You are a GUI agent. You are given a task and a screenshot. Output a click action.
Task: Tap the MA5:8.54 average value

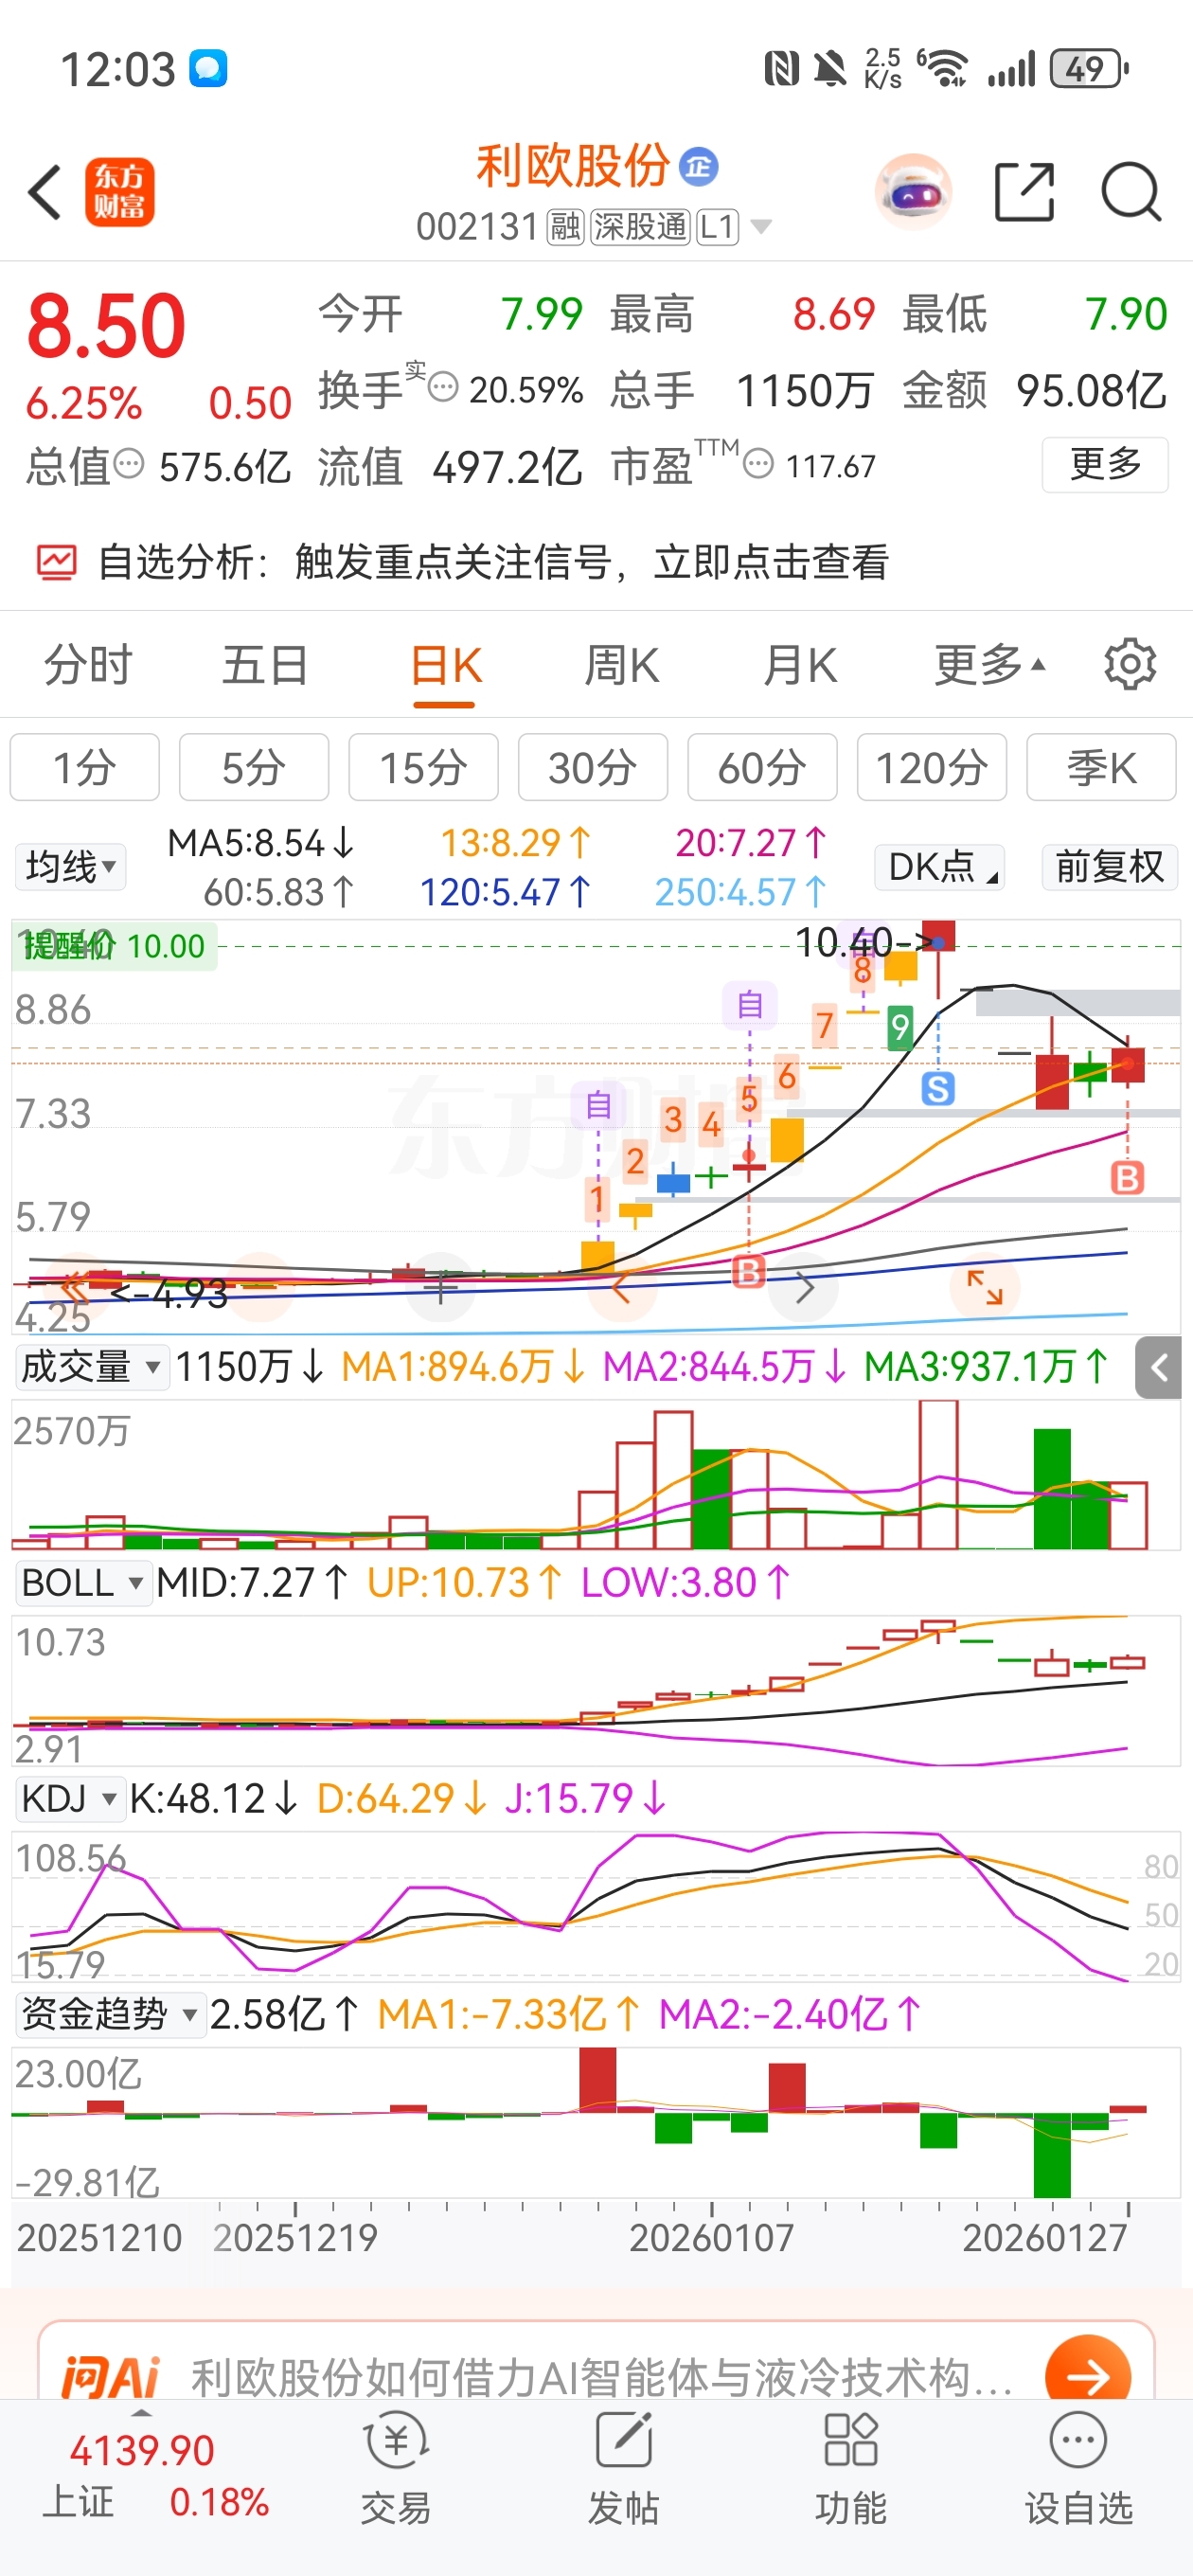tap(261, 843)
